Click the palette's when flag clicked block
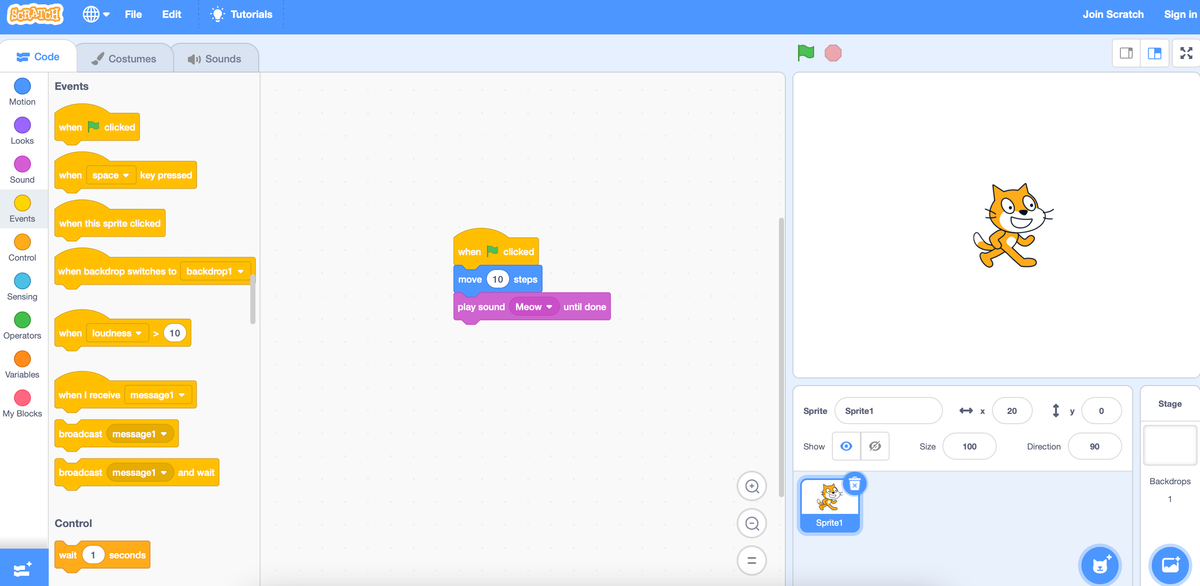The width and height of the screenshot is (1200, 586). (x=96, y=124)
